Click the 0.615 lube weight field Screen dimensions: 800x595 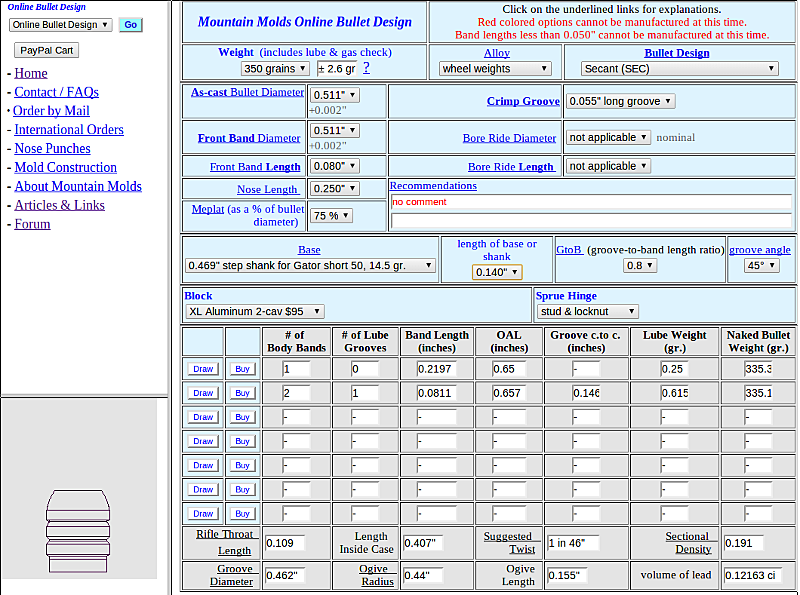[x=674, y=393]
